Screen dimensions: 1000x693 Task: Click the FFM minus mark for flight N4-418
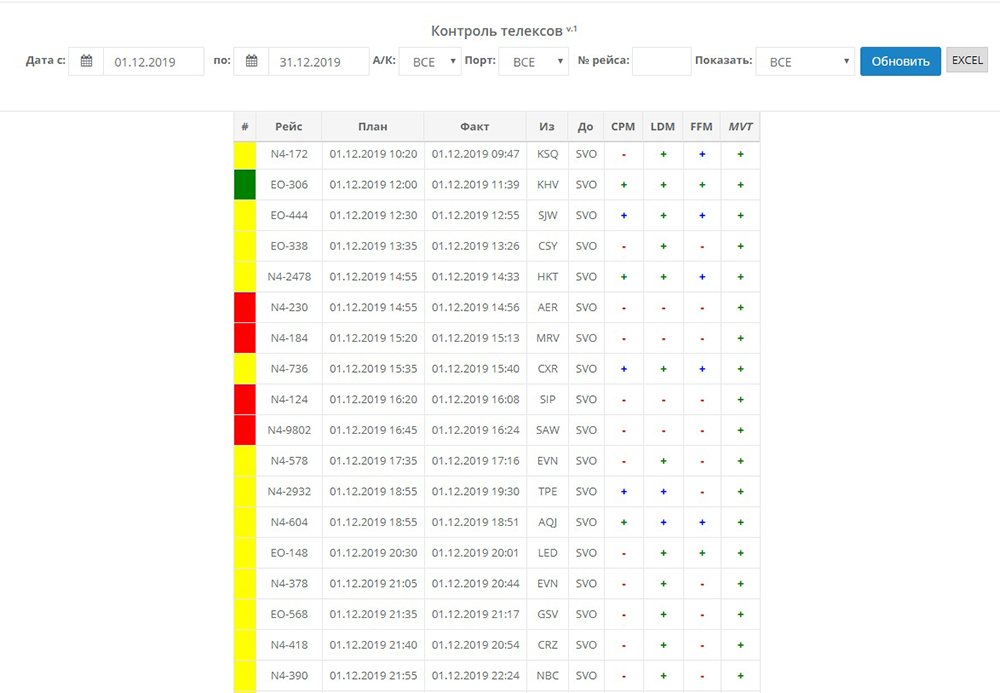(x=702, y=646)
